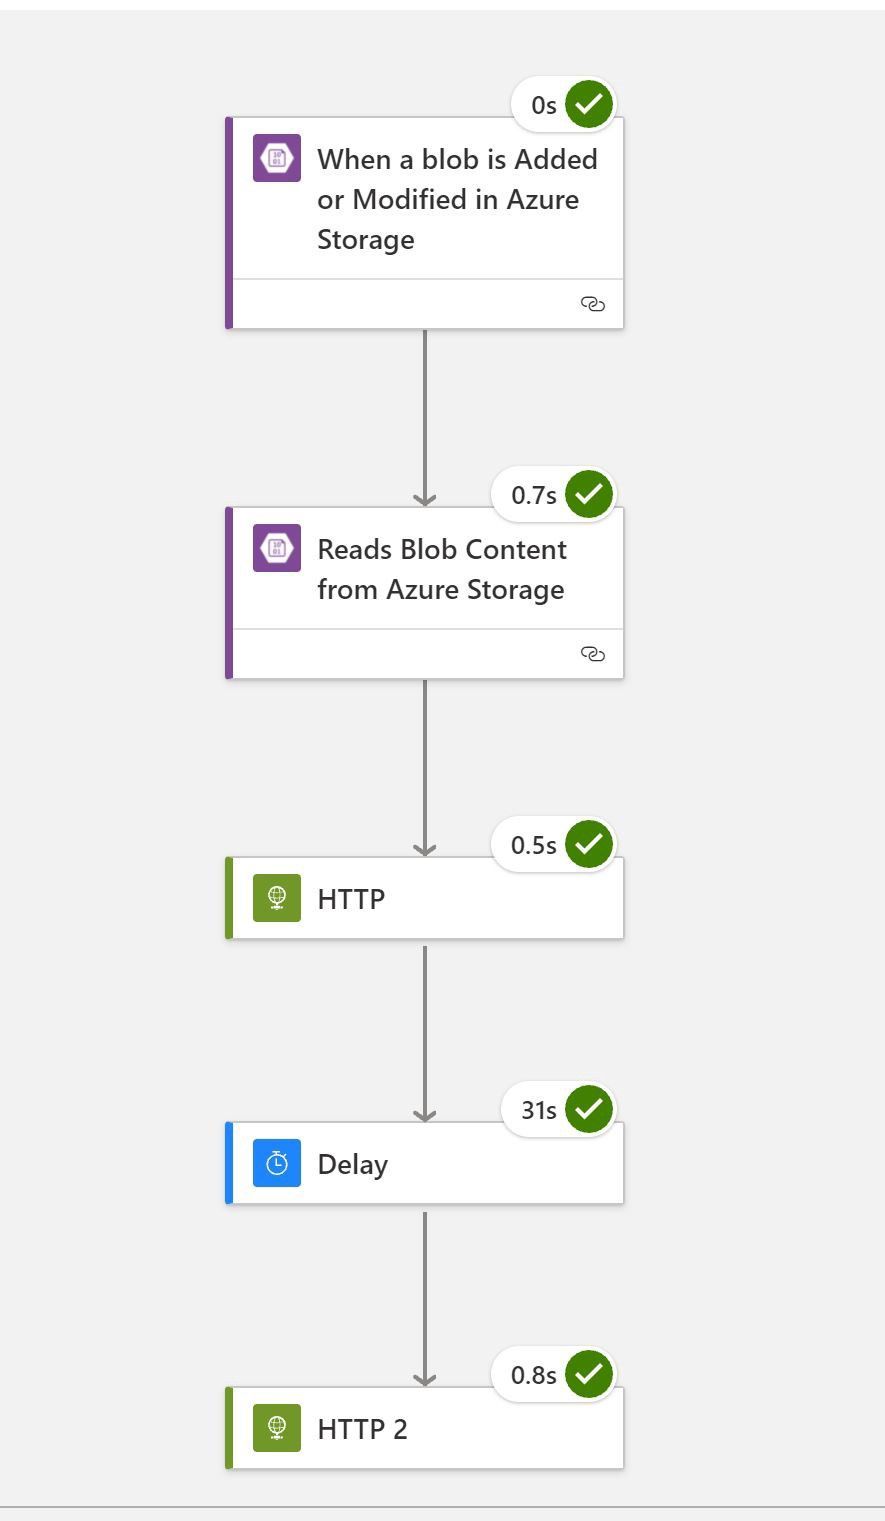Click connection link icon on Reads Blob Content
The image size is (885, 1521).
click(593, 654)
